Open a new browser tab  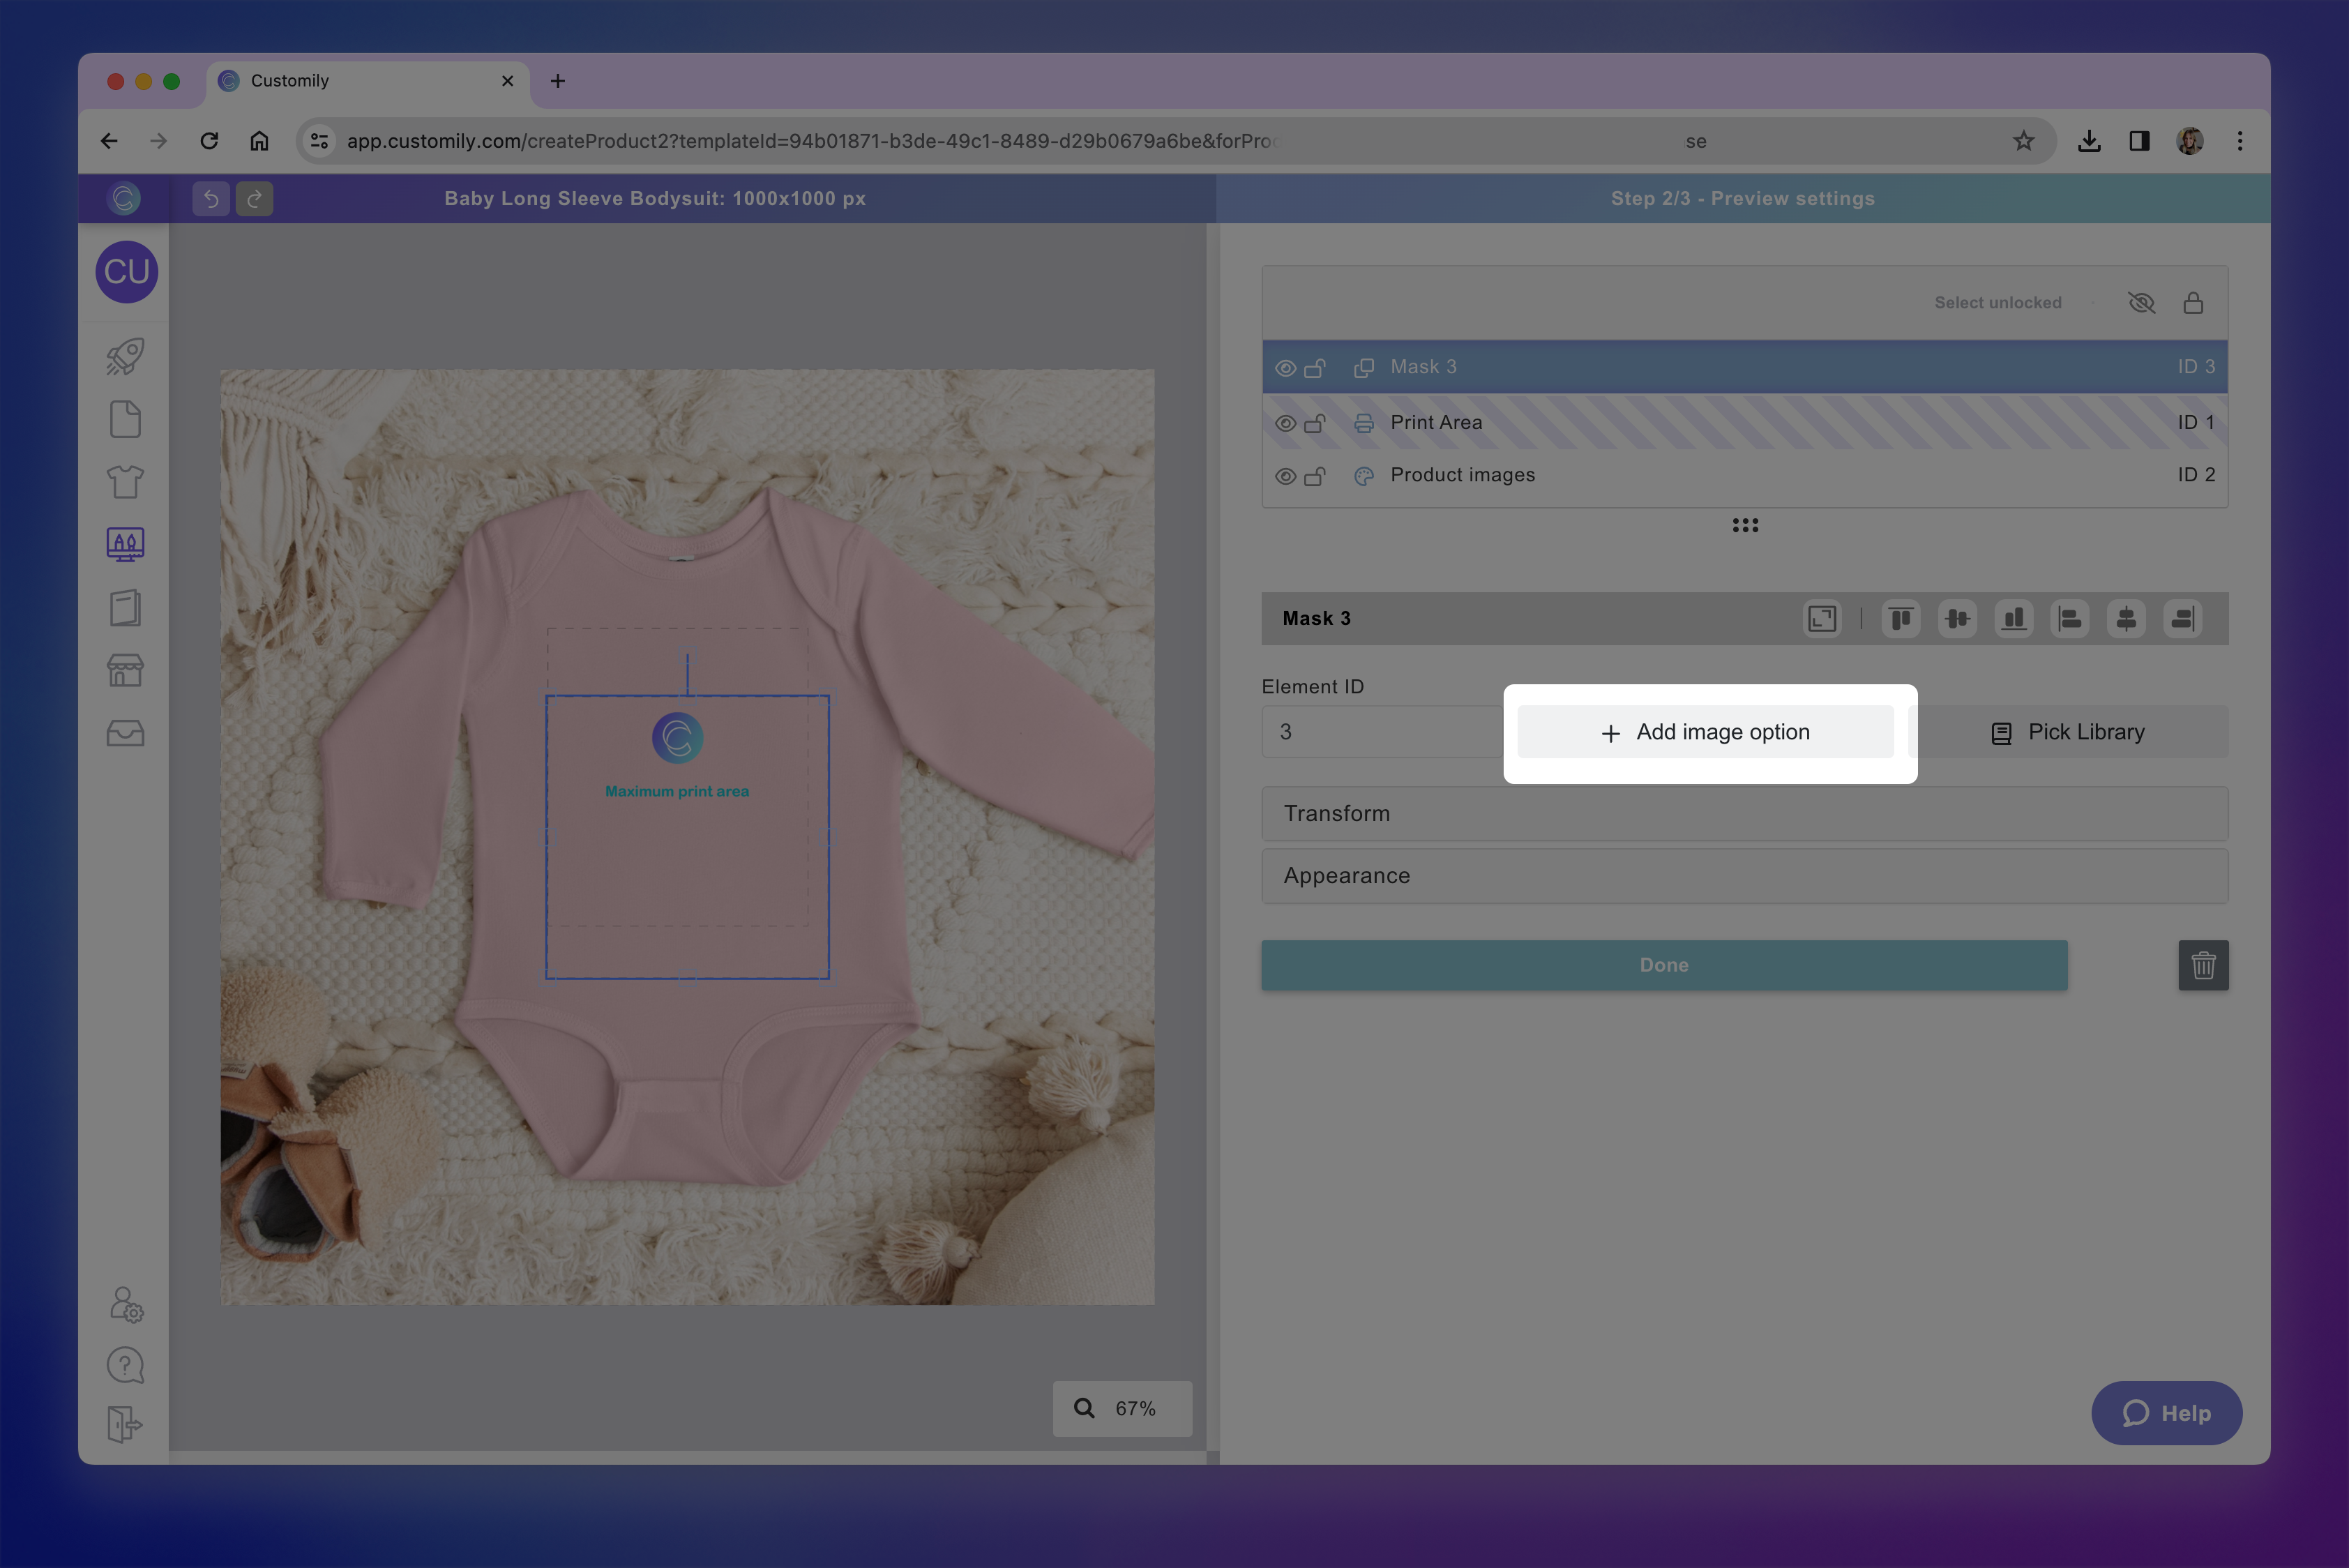pos(558,81)
